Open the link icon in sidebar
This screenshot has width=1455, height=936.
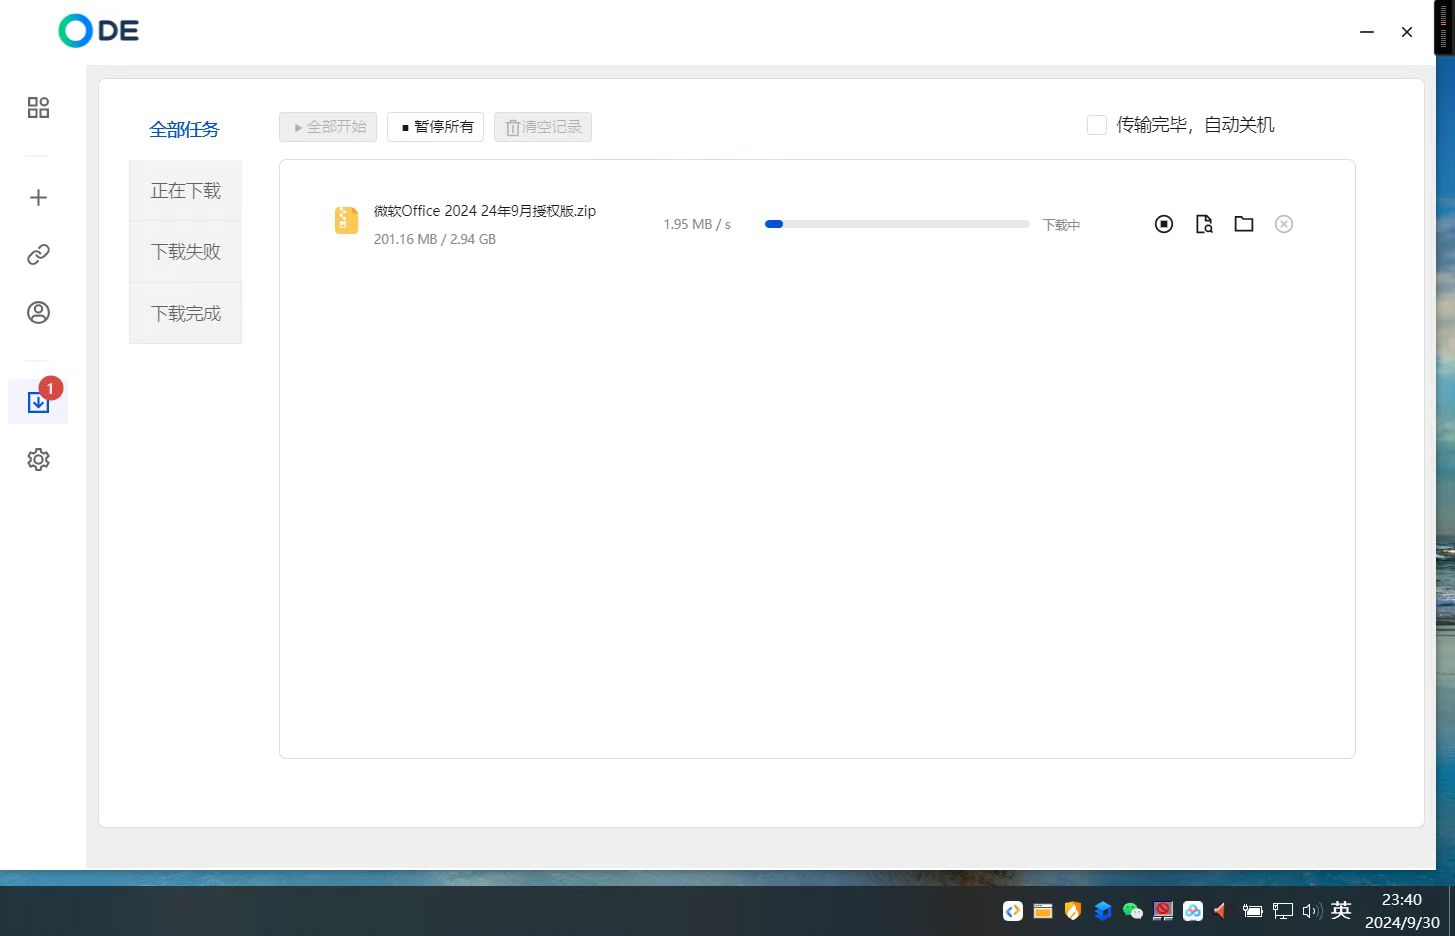[38, 255]
